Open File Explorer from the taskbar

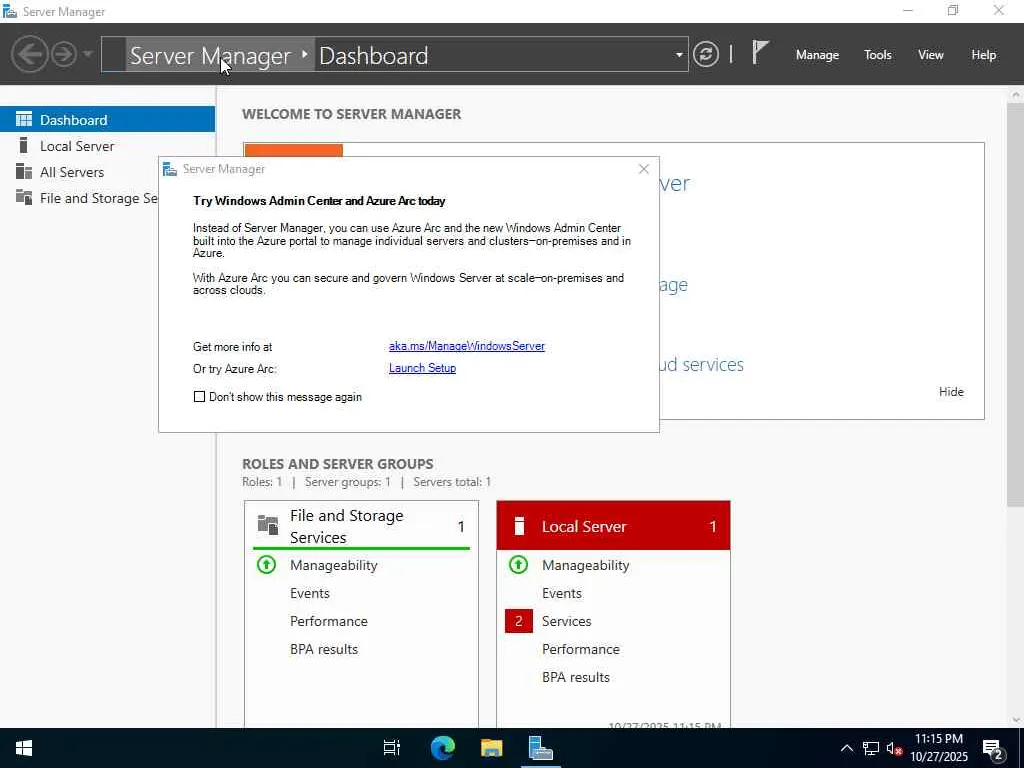(491, 748)
